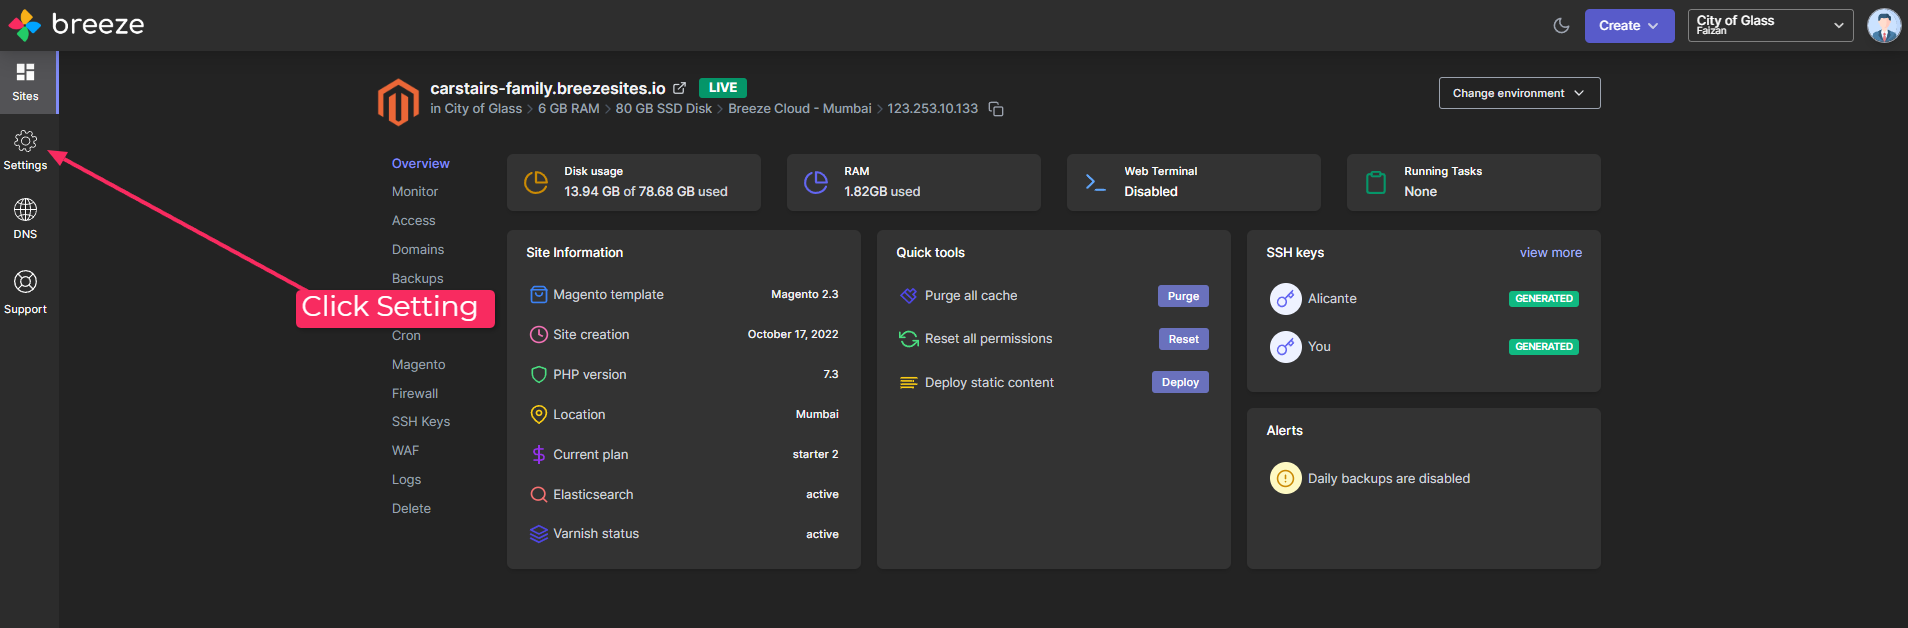Open the carstairs-family.breezesites.io site link
The width and height of the screenshot is (1908, 628).
[x=548, y=88]
